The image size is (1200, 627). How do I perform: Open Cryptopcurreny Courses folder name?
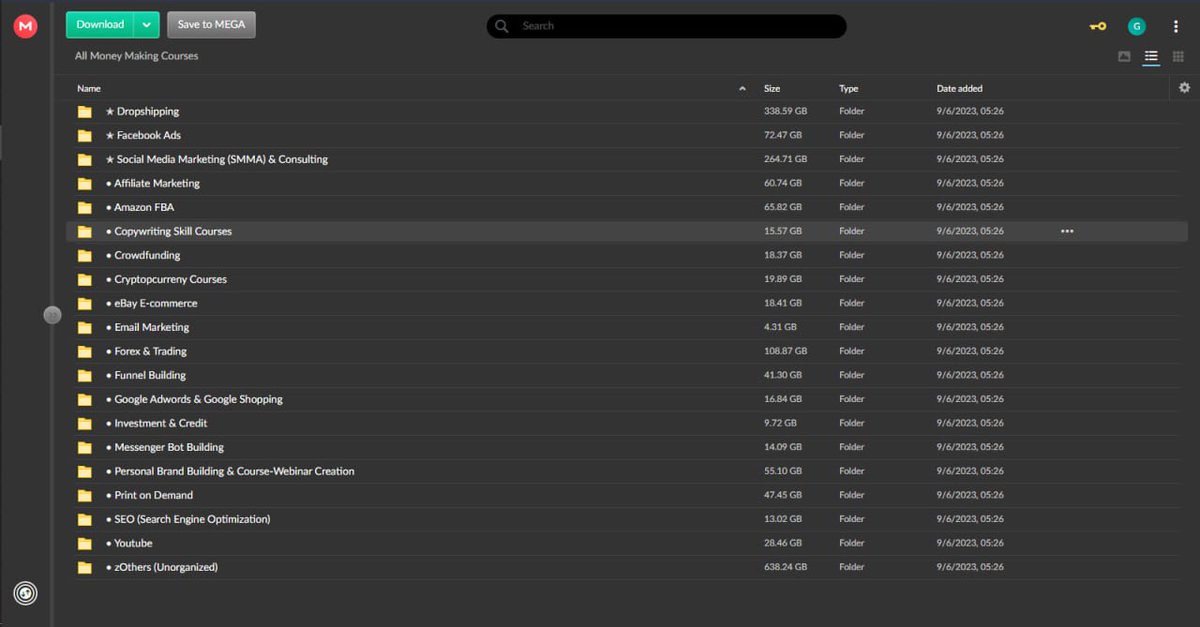point(166,279)
